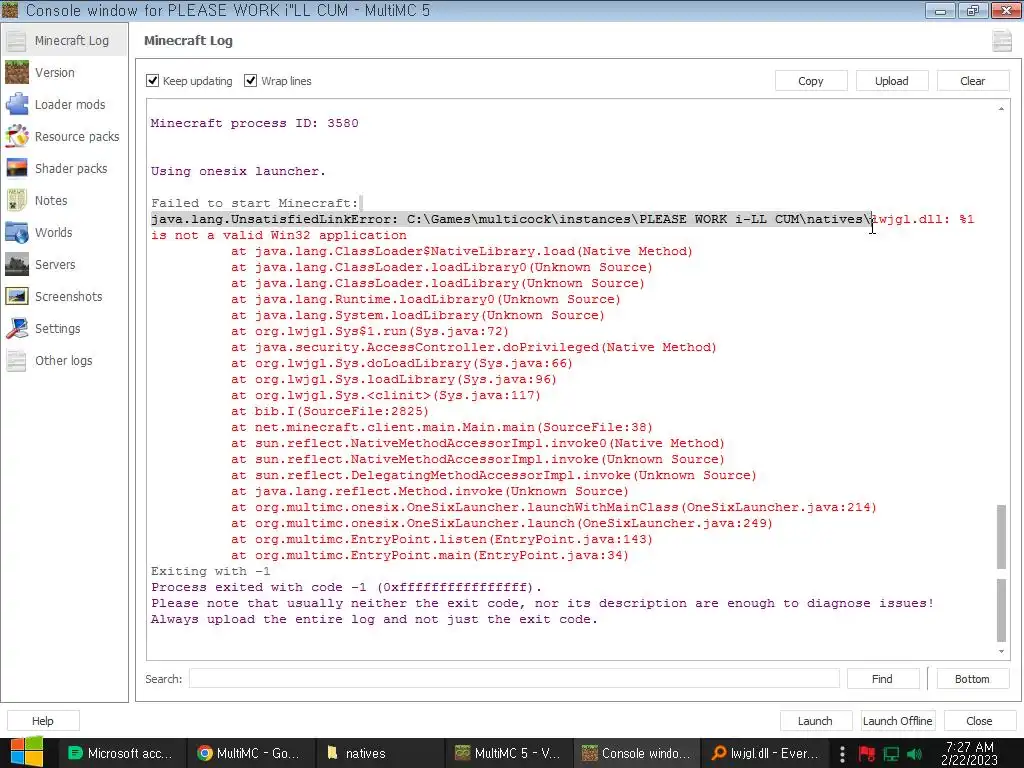Click the taskbar clock 7:27 AM
The image size is (1024, 768).
click(x=970, y=753)
